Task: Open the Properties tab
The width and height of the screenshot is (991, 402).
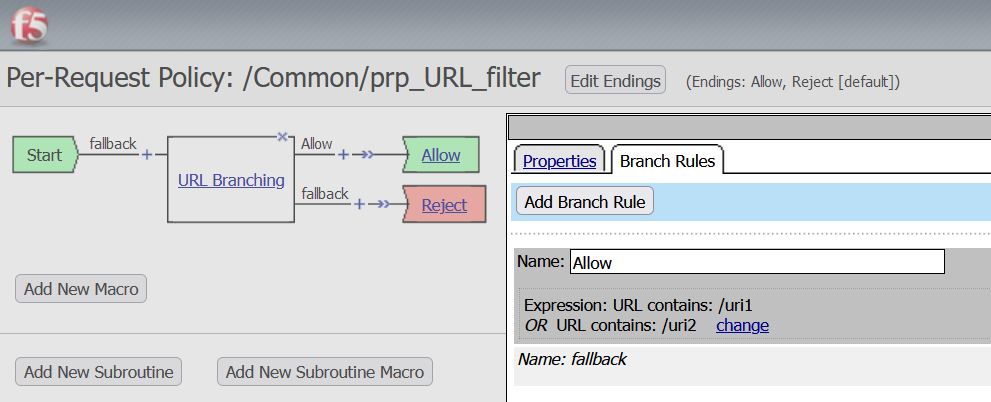Action: click(x=559, y=160)
